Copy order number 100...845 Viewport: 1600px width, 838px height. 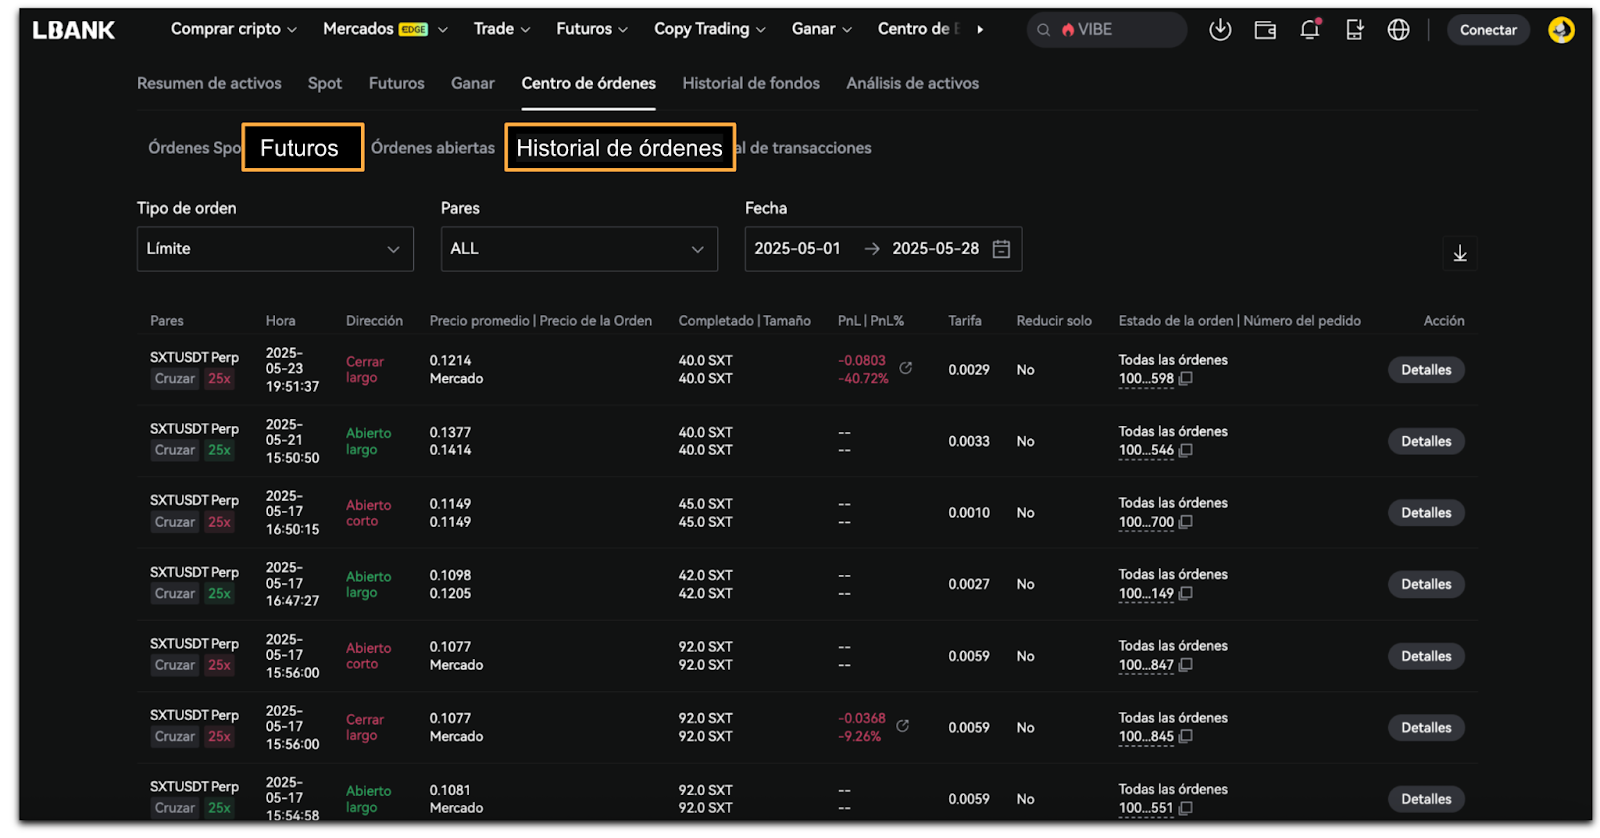(1186, 737)
